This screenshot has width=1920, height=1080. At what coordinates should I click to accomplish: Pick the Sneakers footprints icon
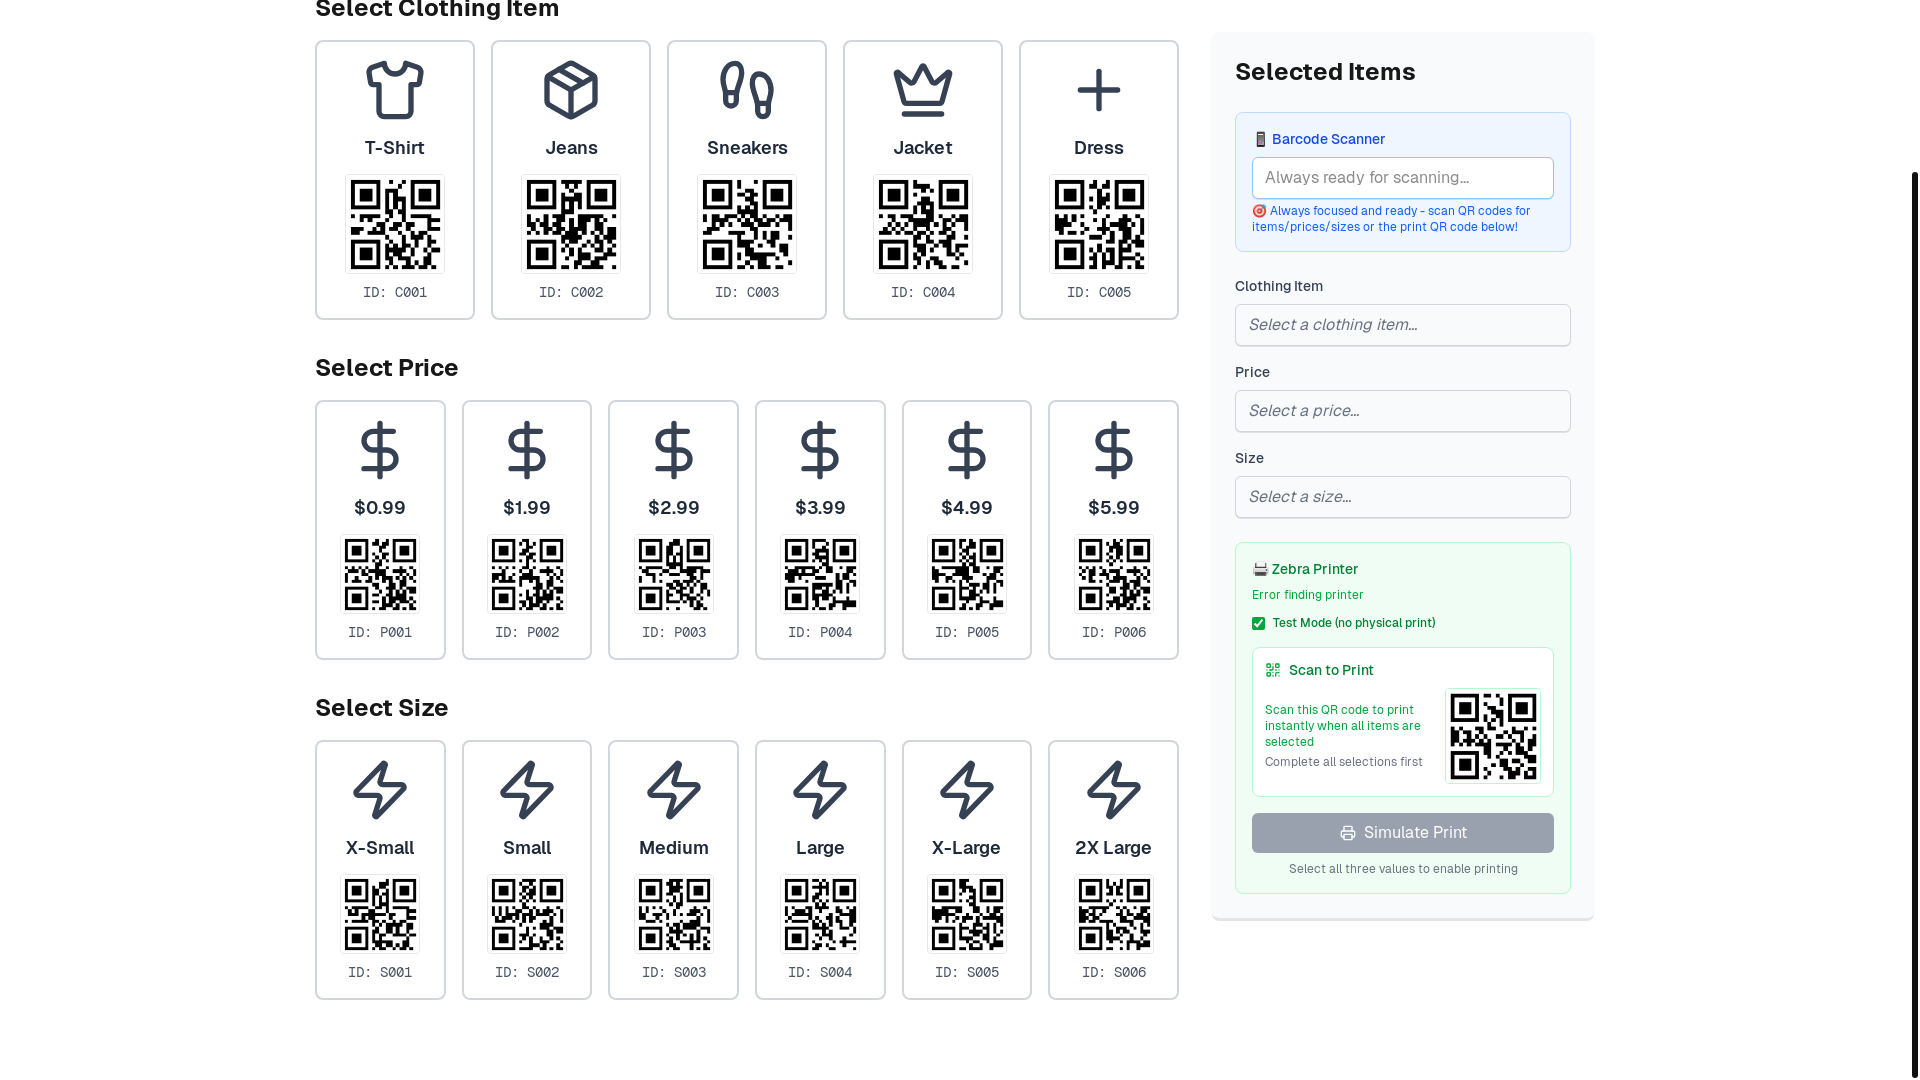point(747,90)
